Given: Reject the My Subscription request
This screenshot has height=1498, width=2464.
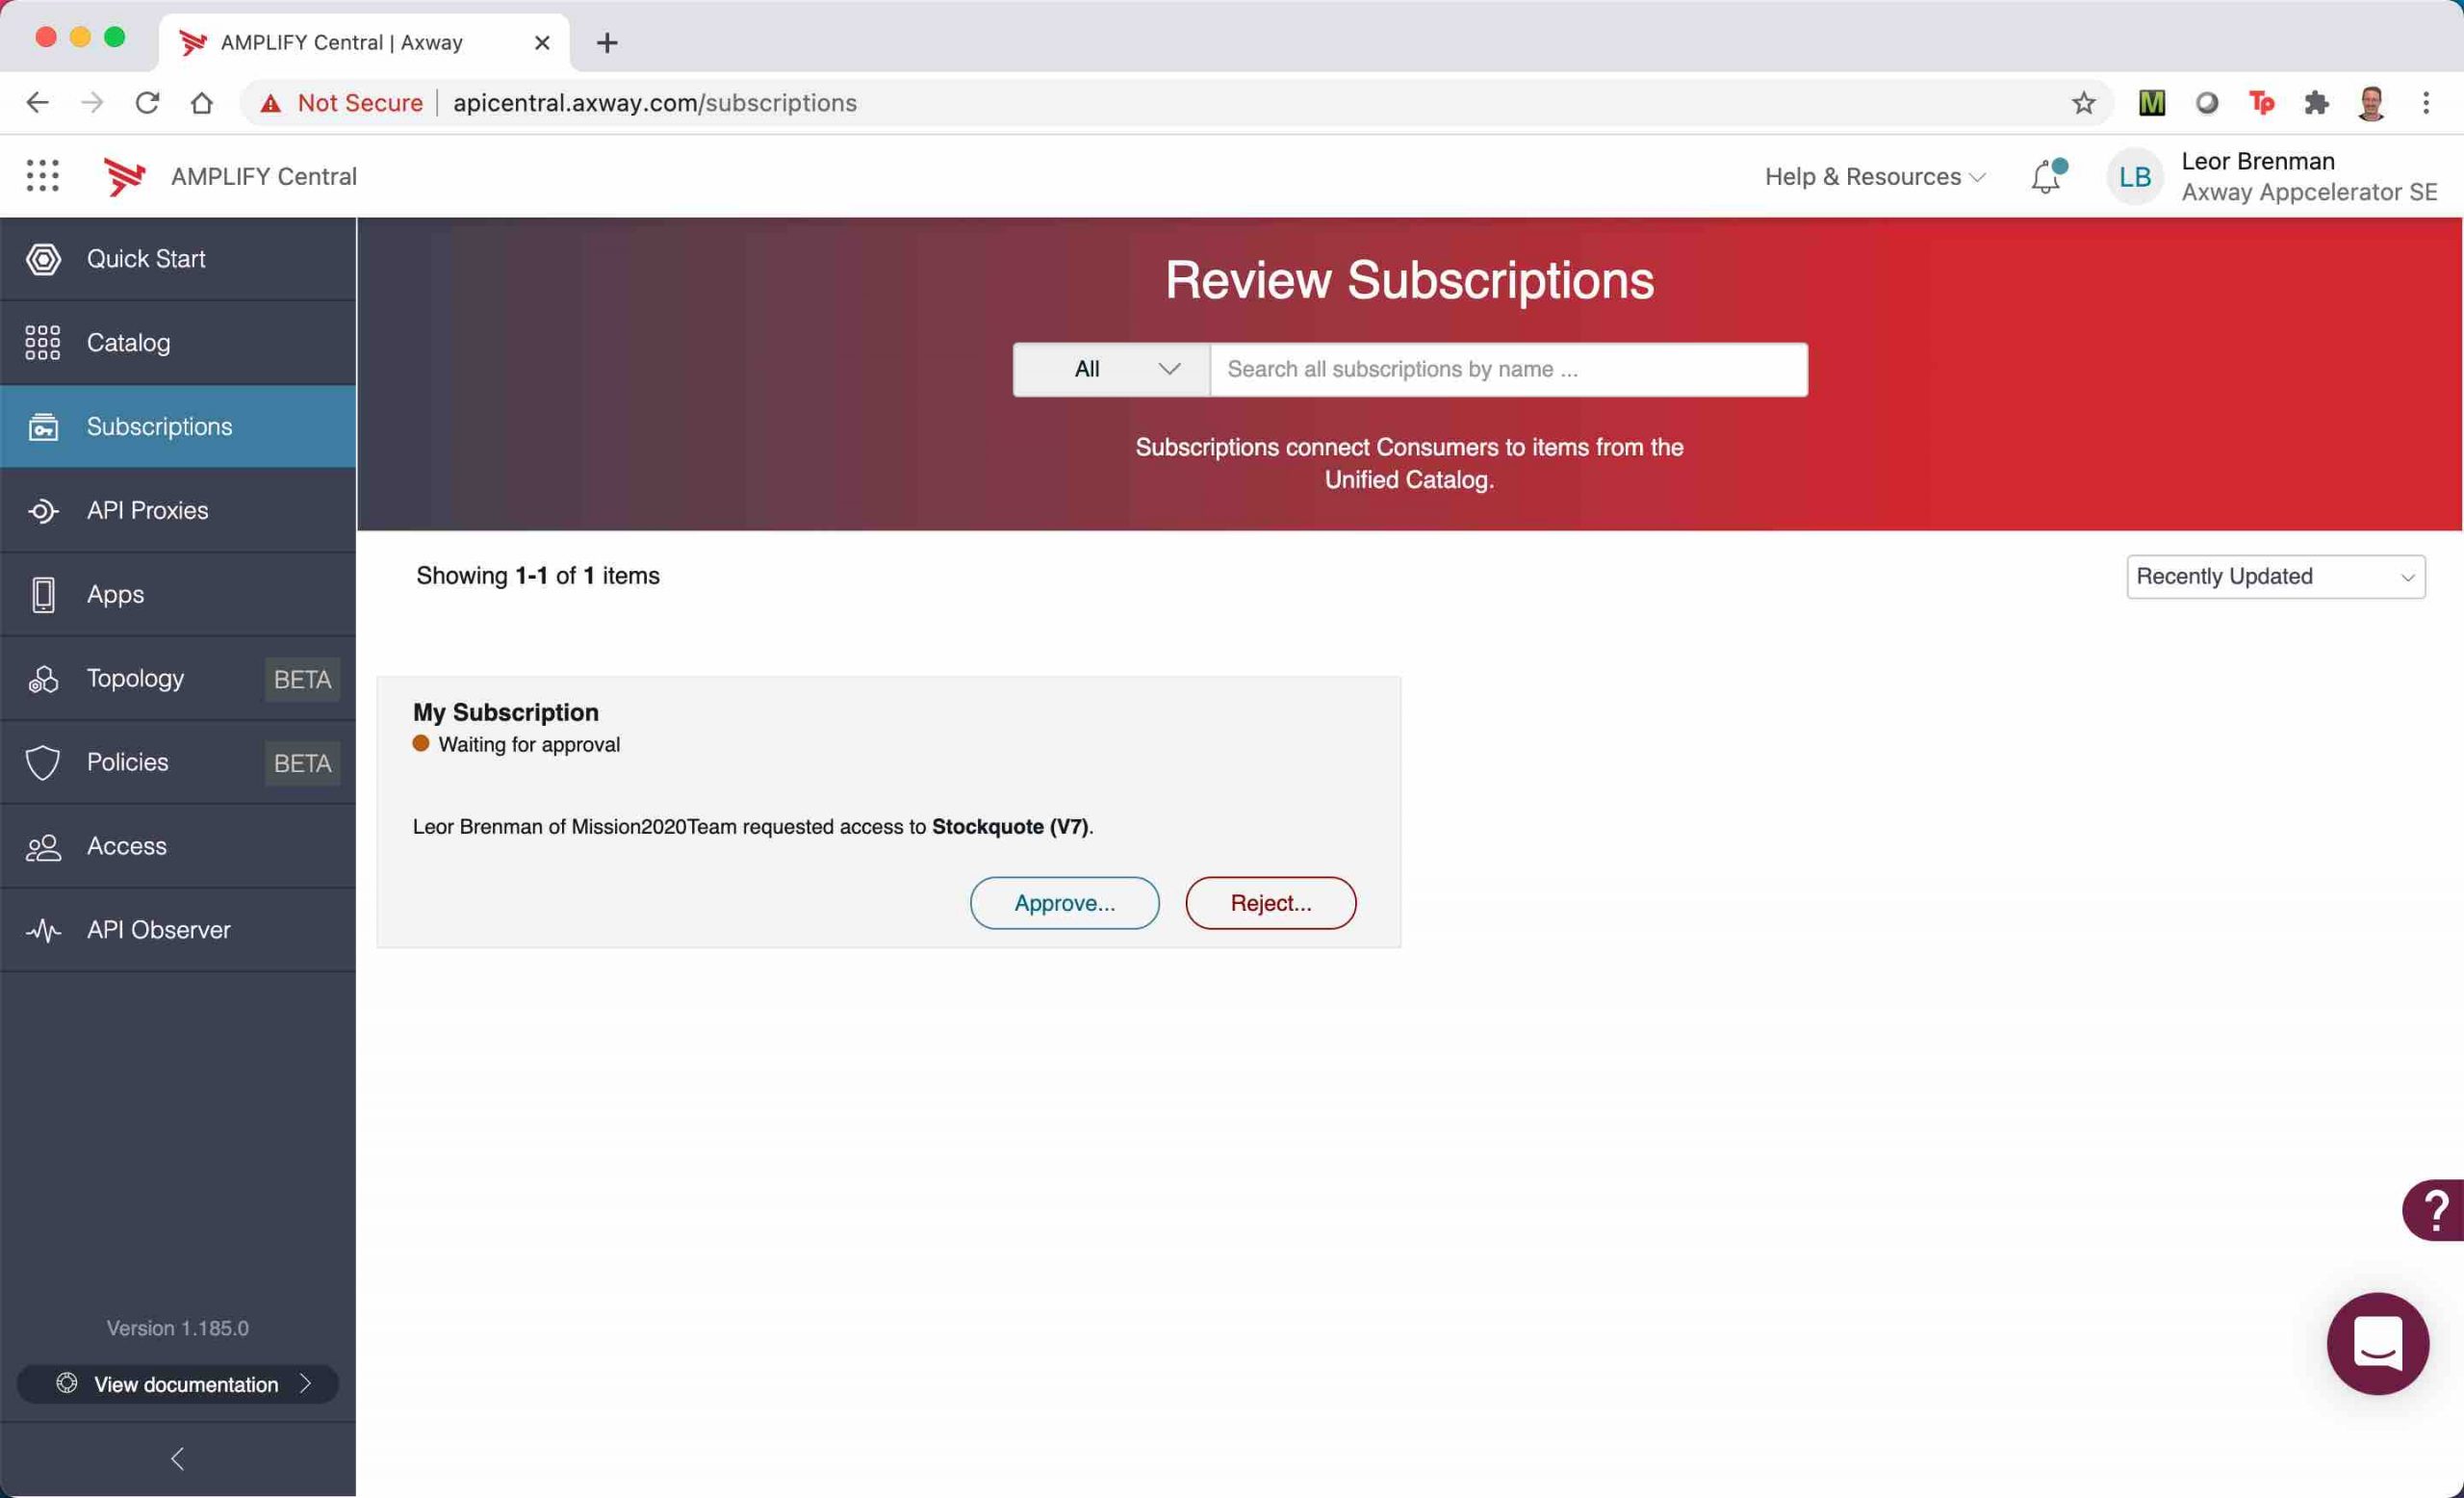Looking at the screenshot, I should [1270, 903].
